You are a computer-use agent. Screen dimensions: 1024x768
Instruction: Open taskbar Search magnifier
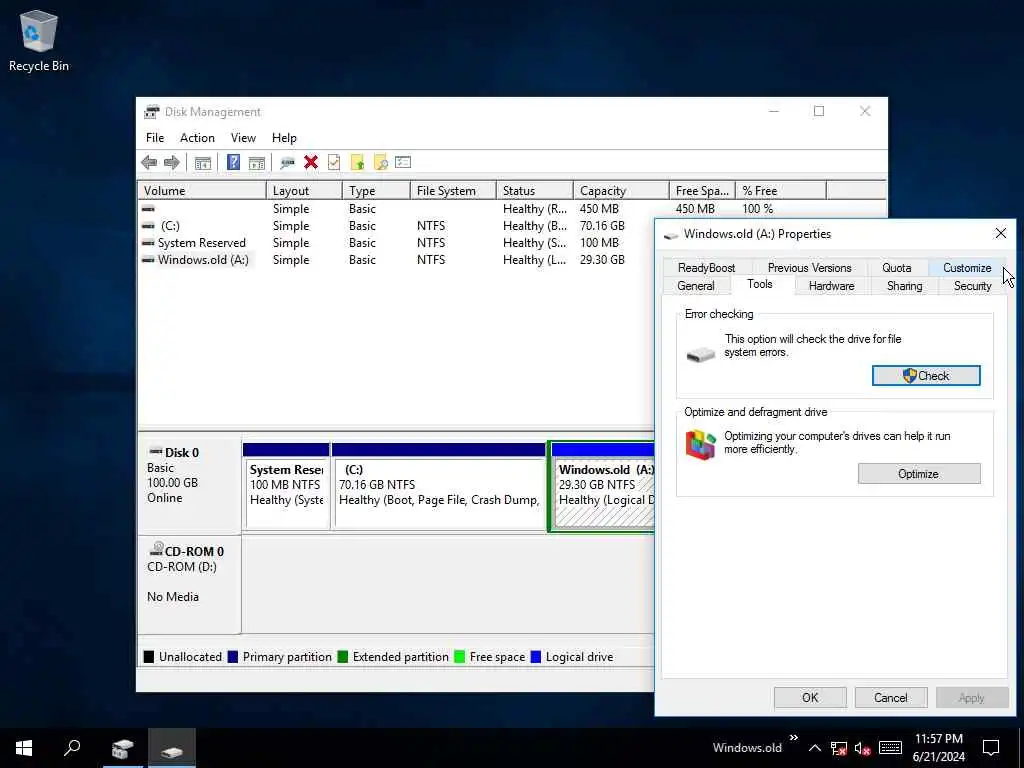(x=72, y=748)
